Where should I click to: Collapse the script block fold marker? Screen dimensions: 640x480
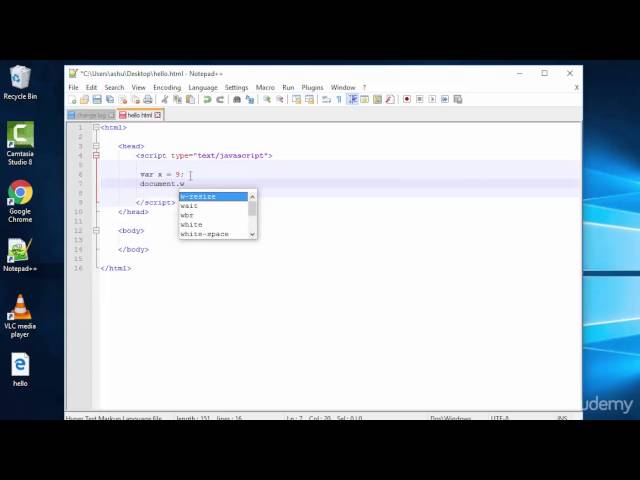[x=96, y=156]
